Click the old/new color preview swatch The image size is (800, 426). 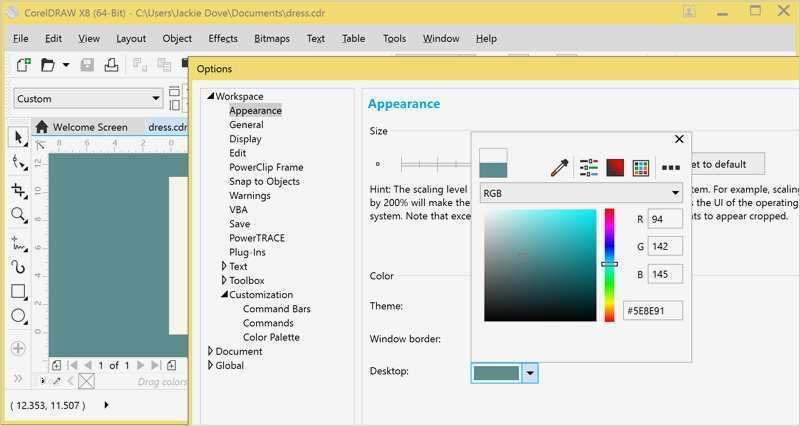point(493,163)
